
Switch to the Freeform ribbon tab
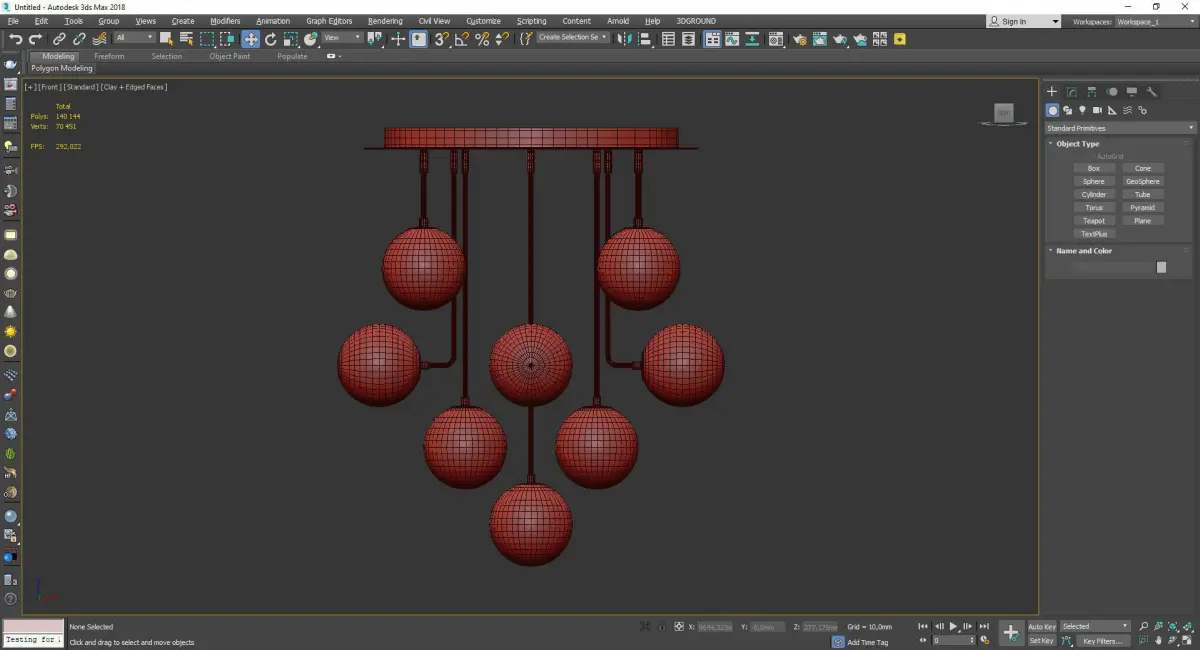tap(109, 56)
